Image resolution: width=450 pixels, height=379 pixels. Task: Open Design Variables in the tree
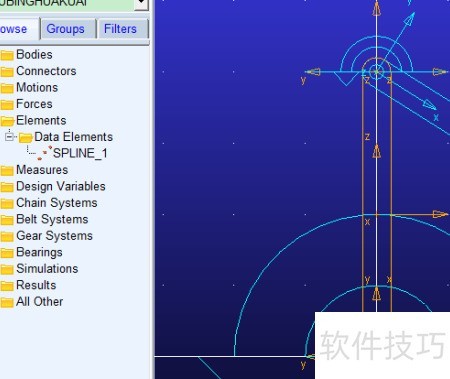61,187
